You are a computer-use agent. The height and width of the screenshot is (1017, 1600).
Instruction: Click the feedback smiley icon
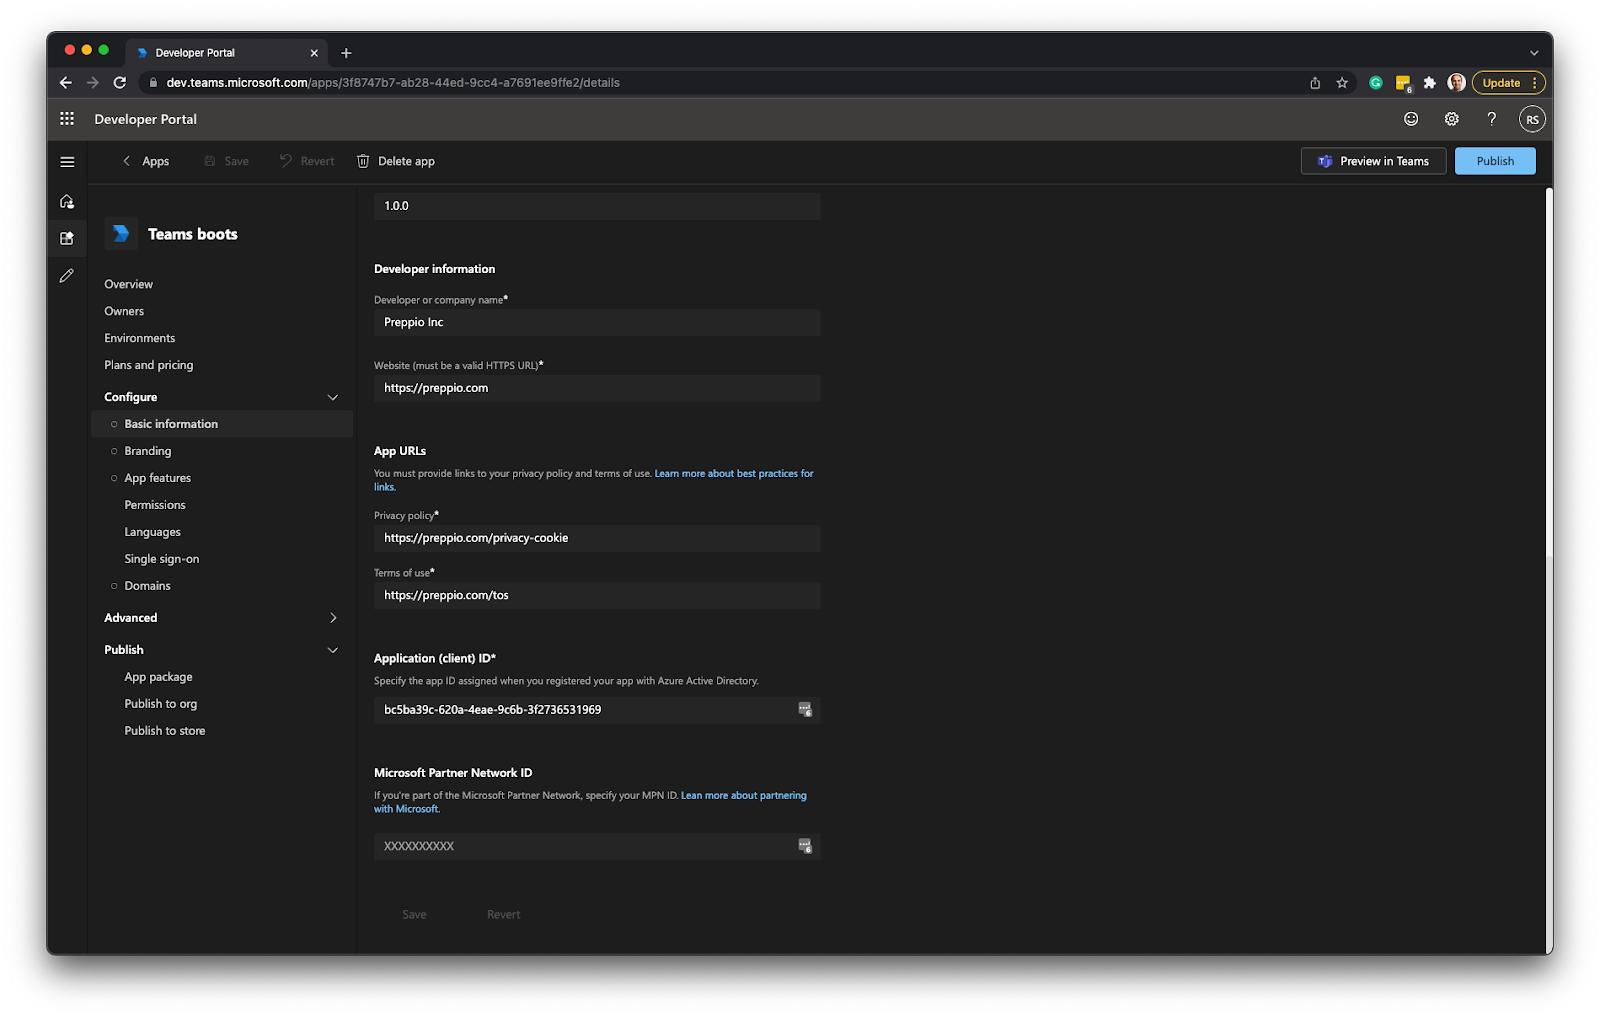[1410, 118]
